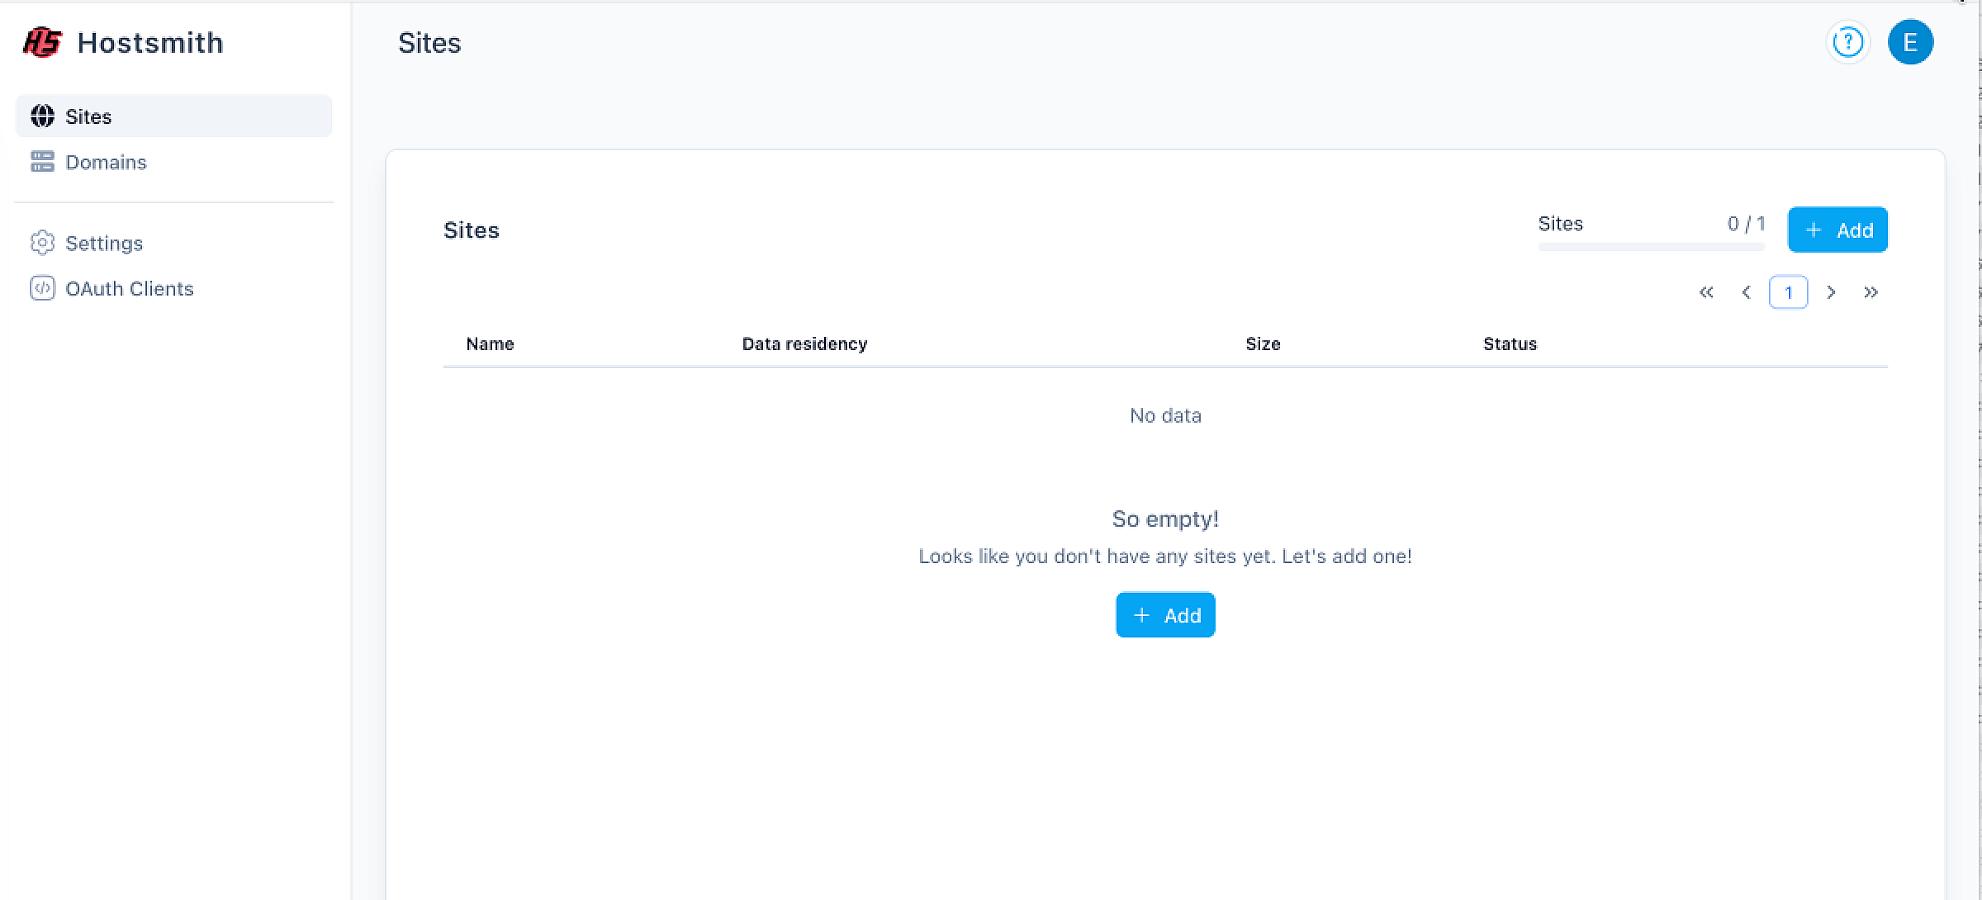The width and height of the screenshot is (1982, 900).
Task: Click the Sites usage progress bar
Action: [1651, 247]
